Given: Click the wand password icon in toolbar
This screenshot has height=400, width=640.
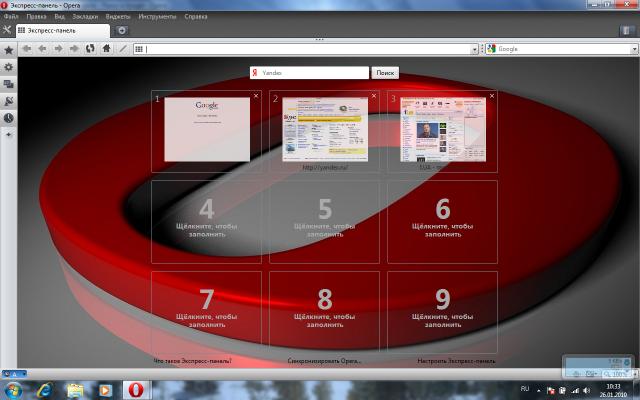Looking at the screenshot, I should 122,49.
